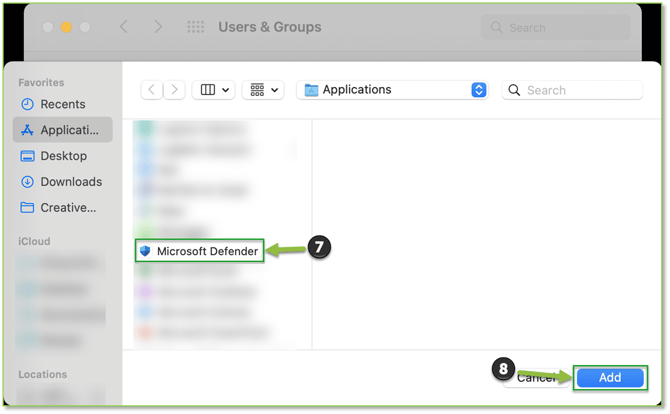
Task: Click the show all preferences grid icon
Action: point(195,27)
